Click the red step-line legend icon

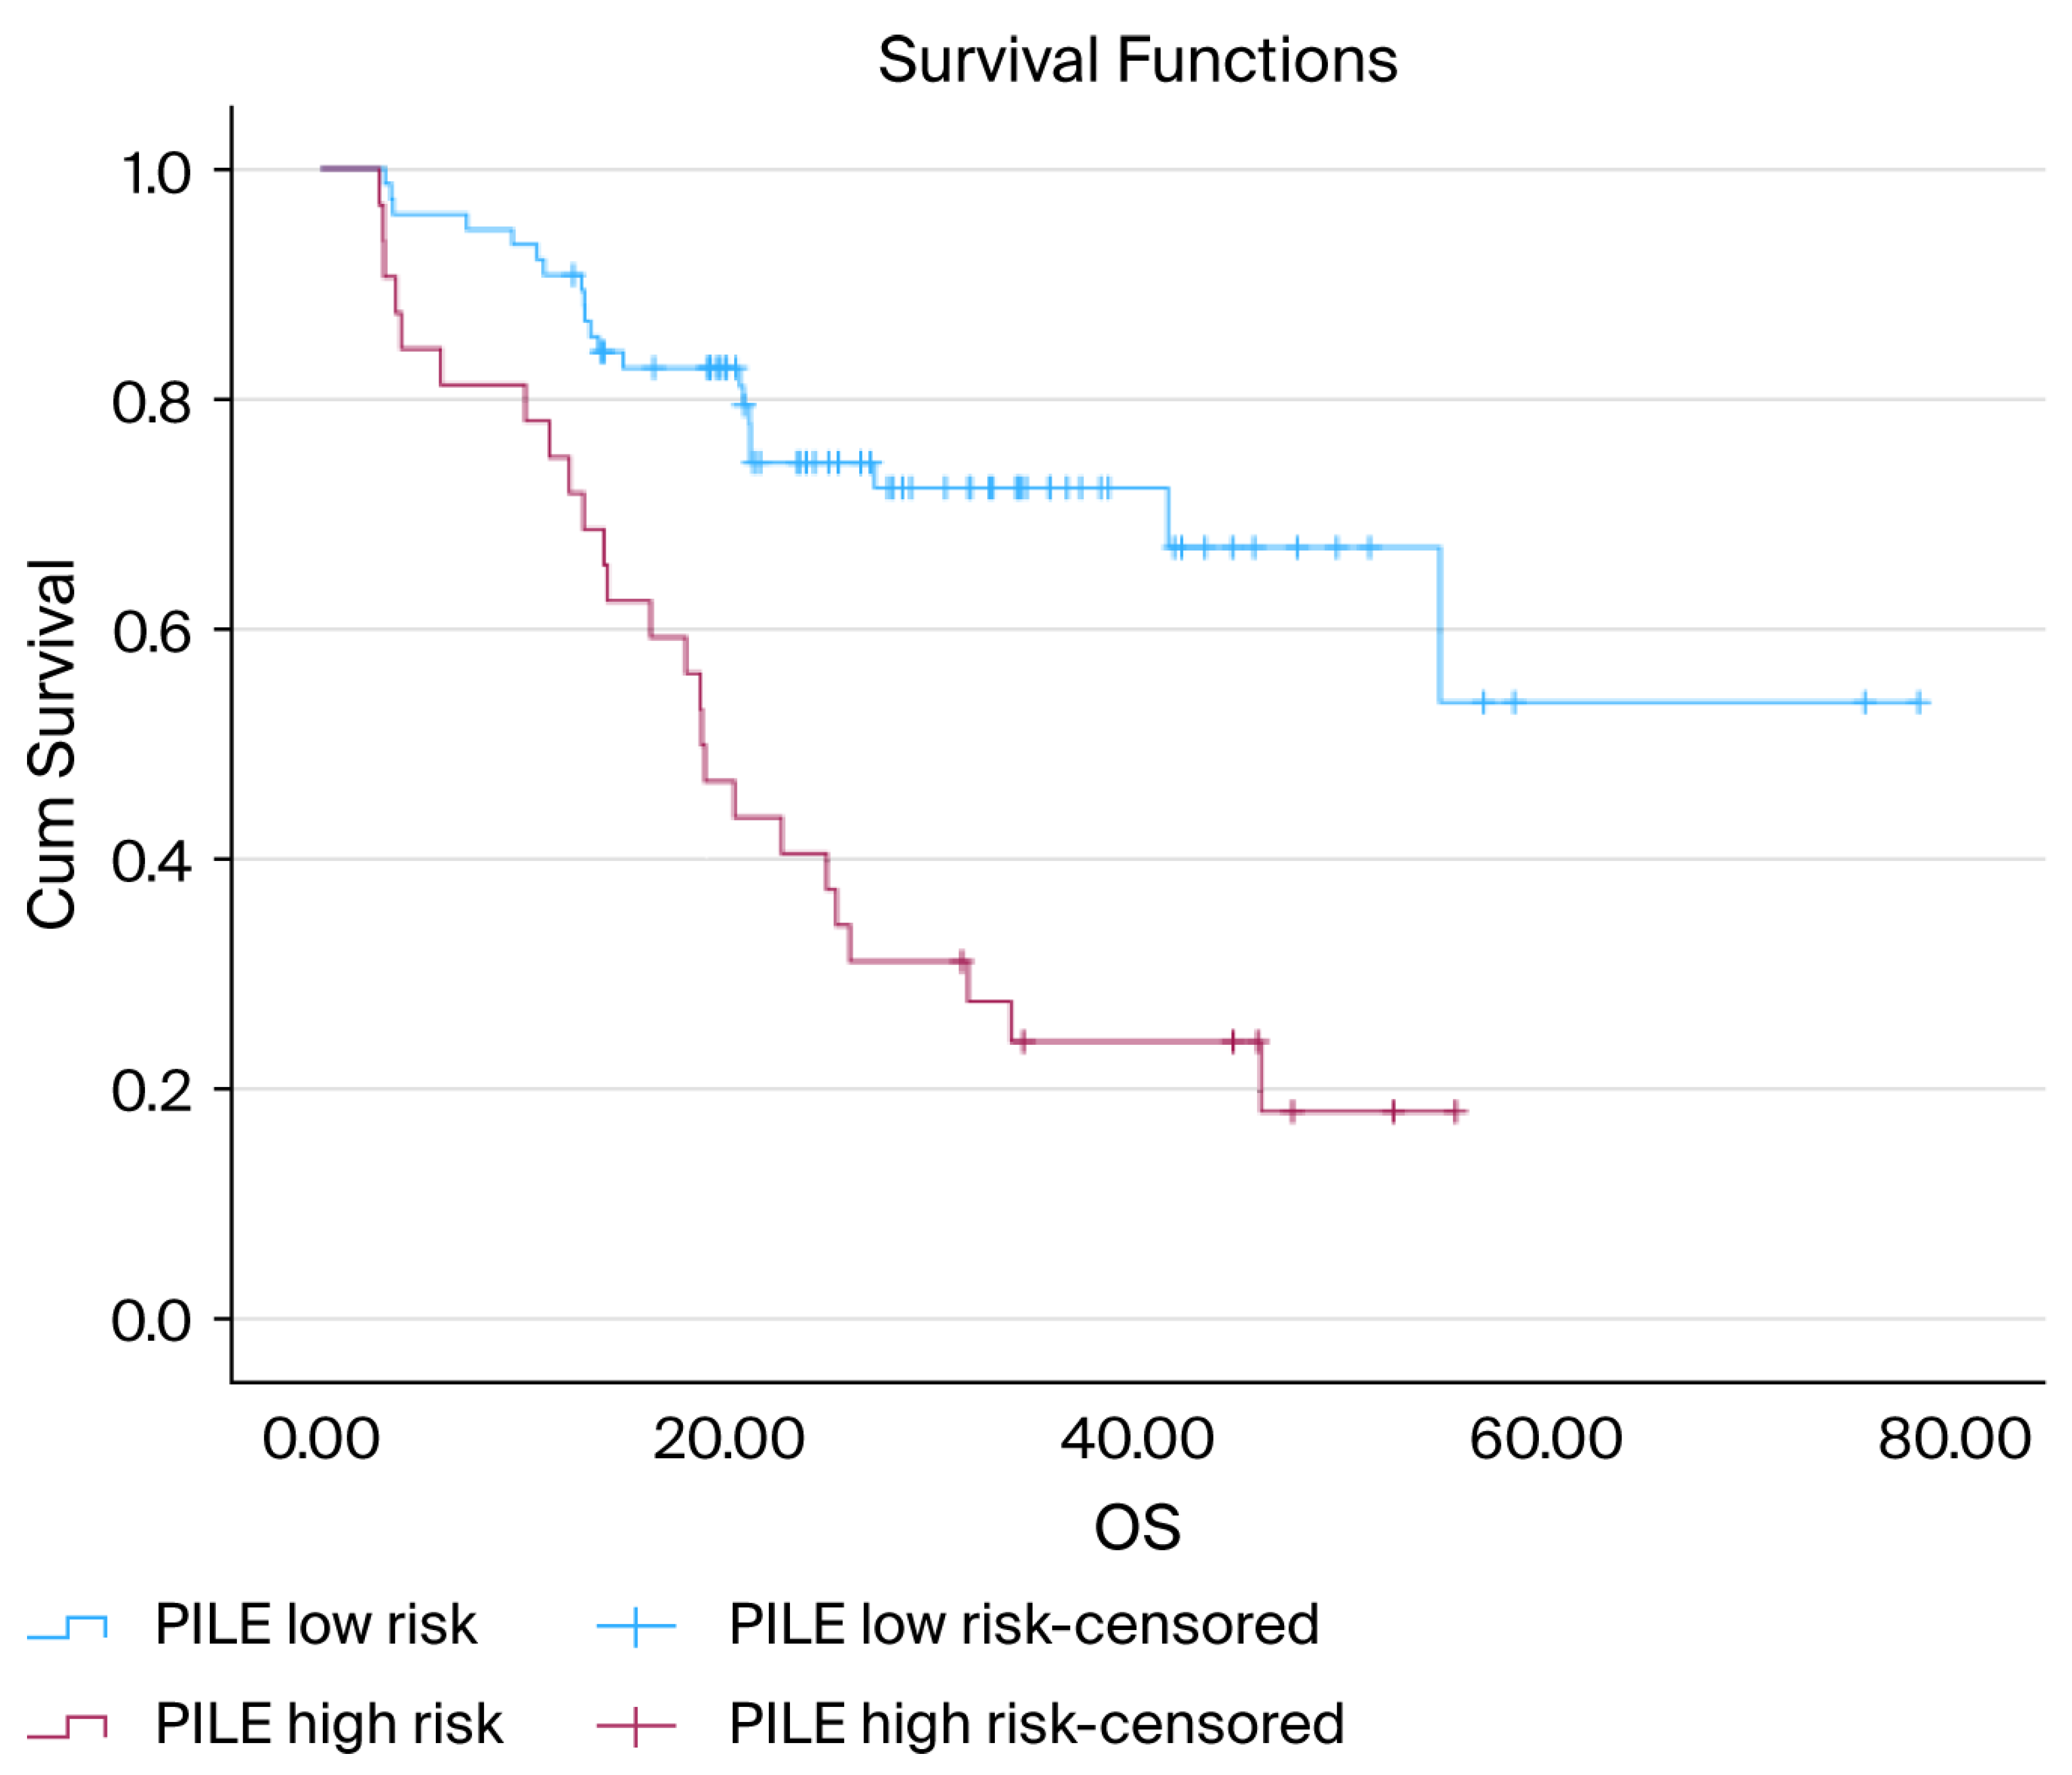67,1727
